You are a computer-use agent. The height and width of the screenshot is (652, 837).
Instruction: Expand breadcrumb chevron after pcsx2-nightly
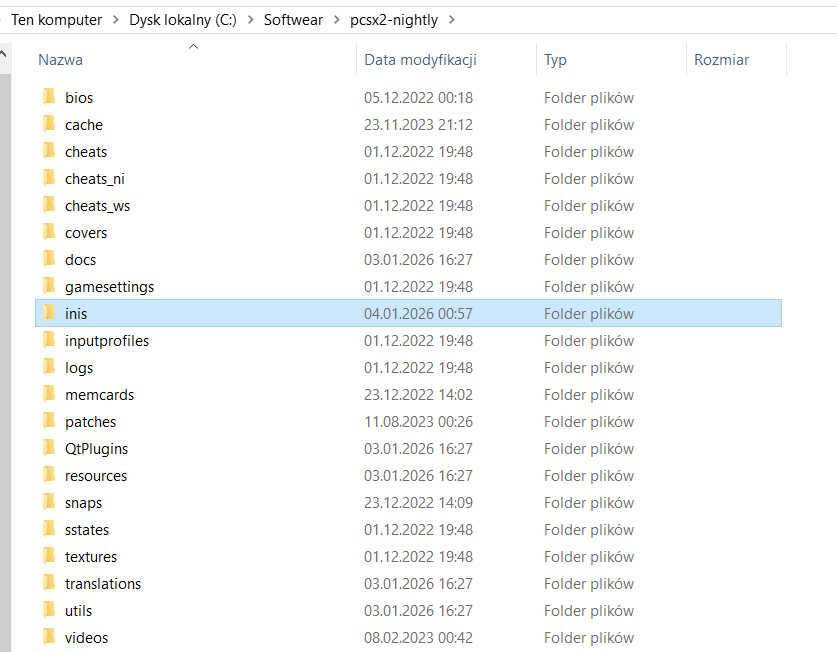[452, 20]
